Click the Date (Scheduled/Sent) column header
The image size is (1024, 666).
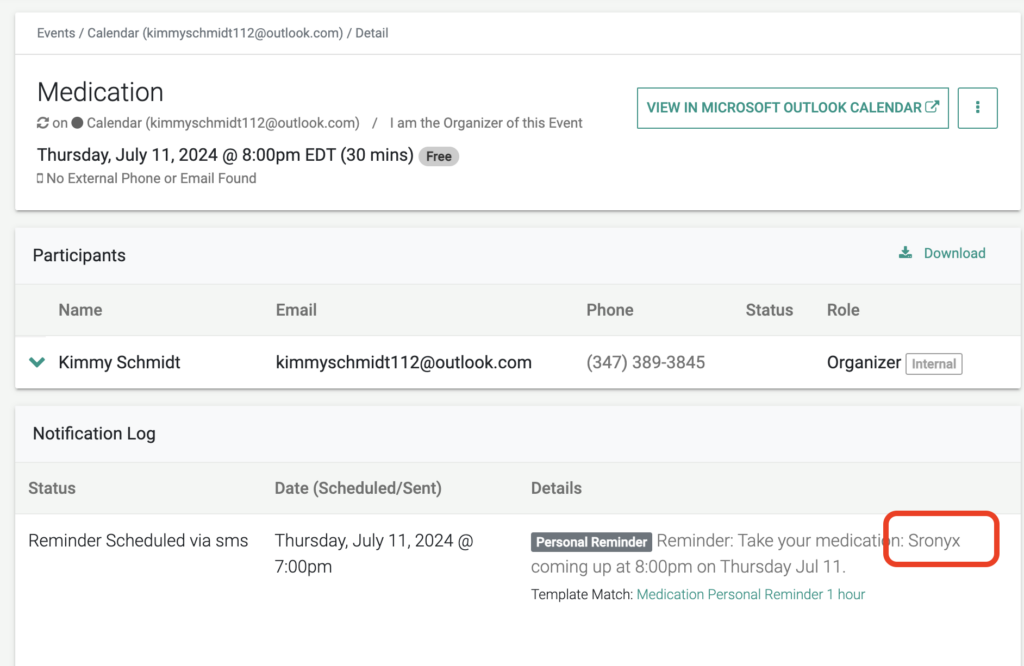357,488
